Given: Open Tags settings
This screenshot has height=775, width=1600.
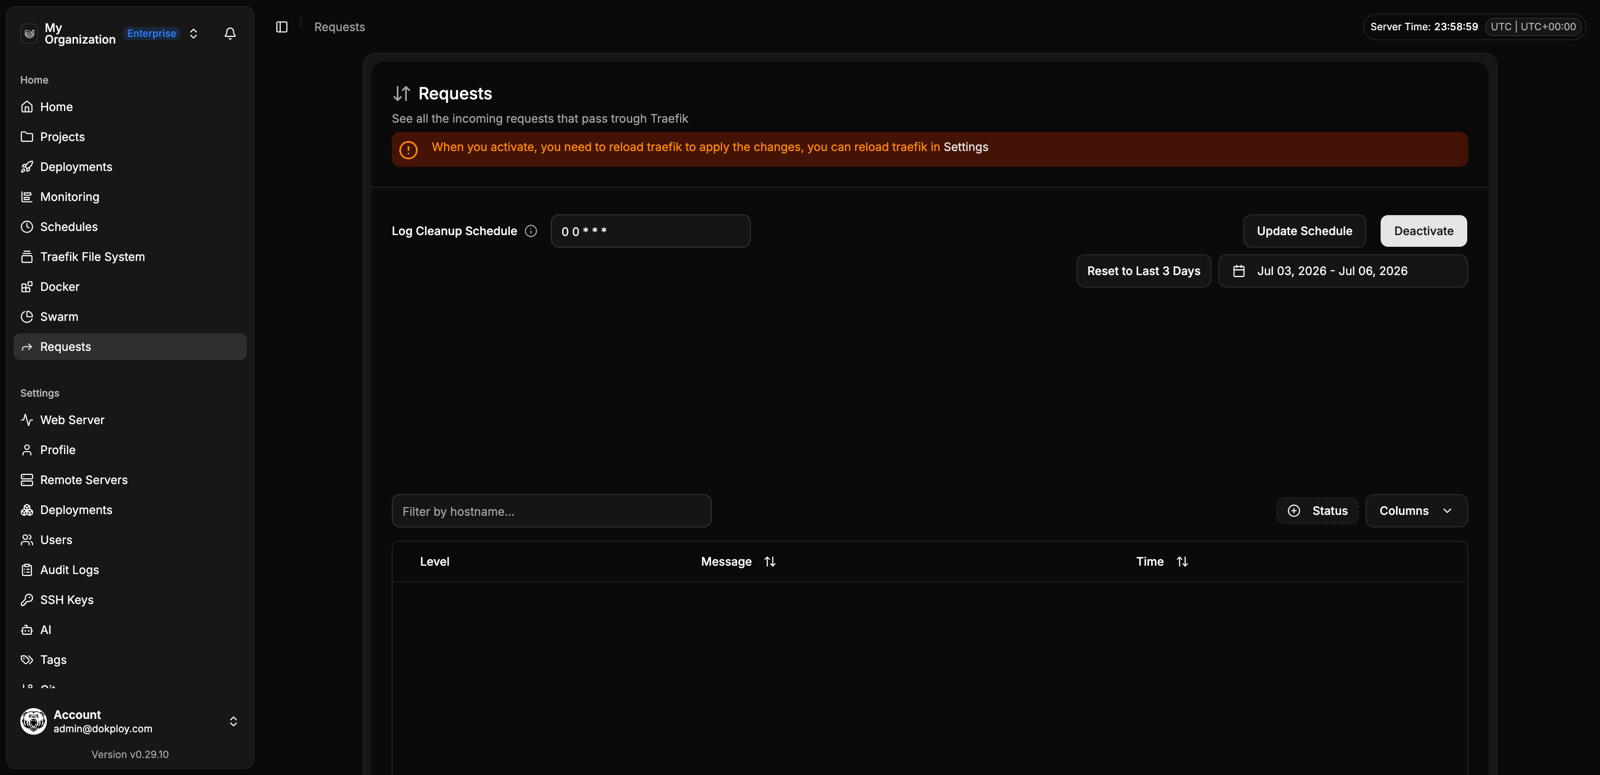Looking at the screenshot, I should [130, 660].
